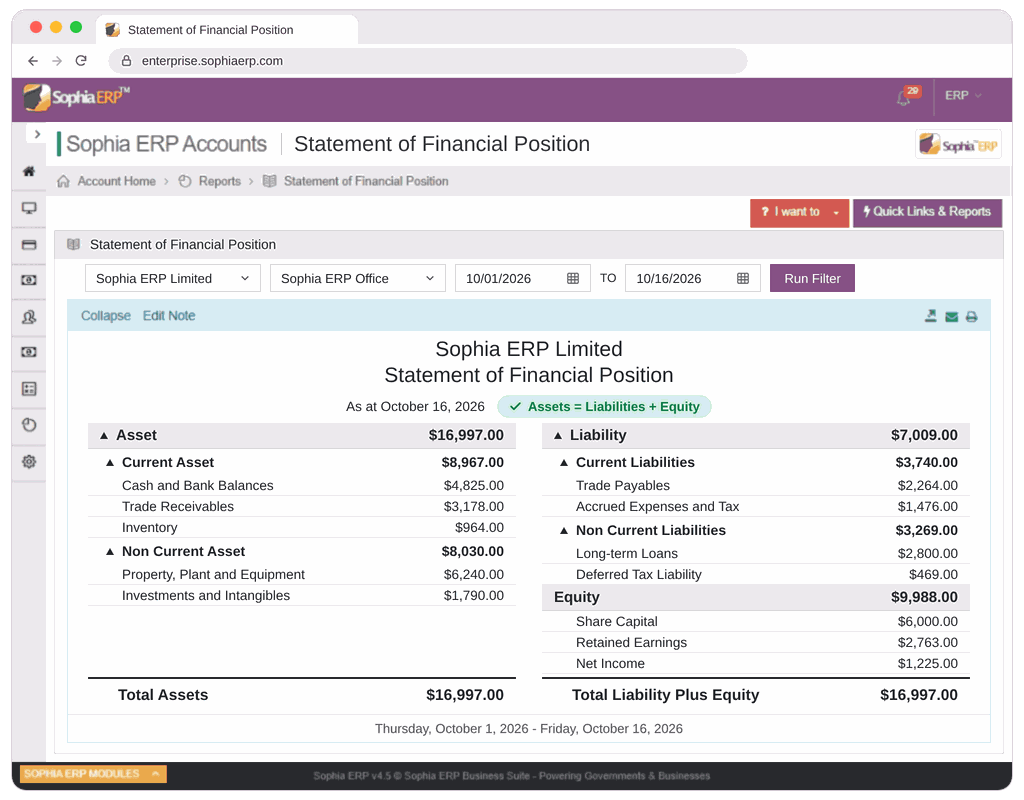Screen dimensions: 1024x800
Task: Click Investments and Intangibles row
Action: pyautogui.click(x=302, y=595)
